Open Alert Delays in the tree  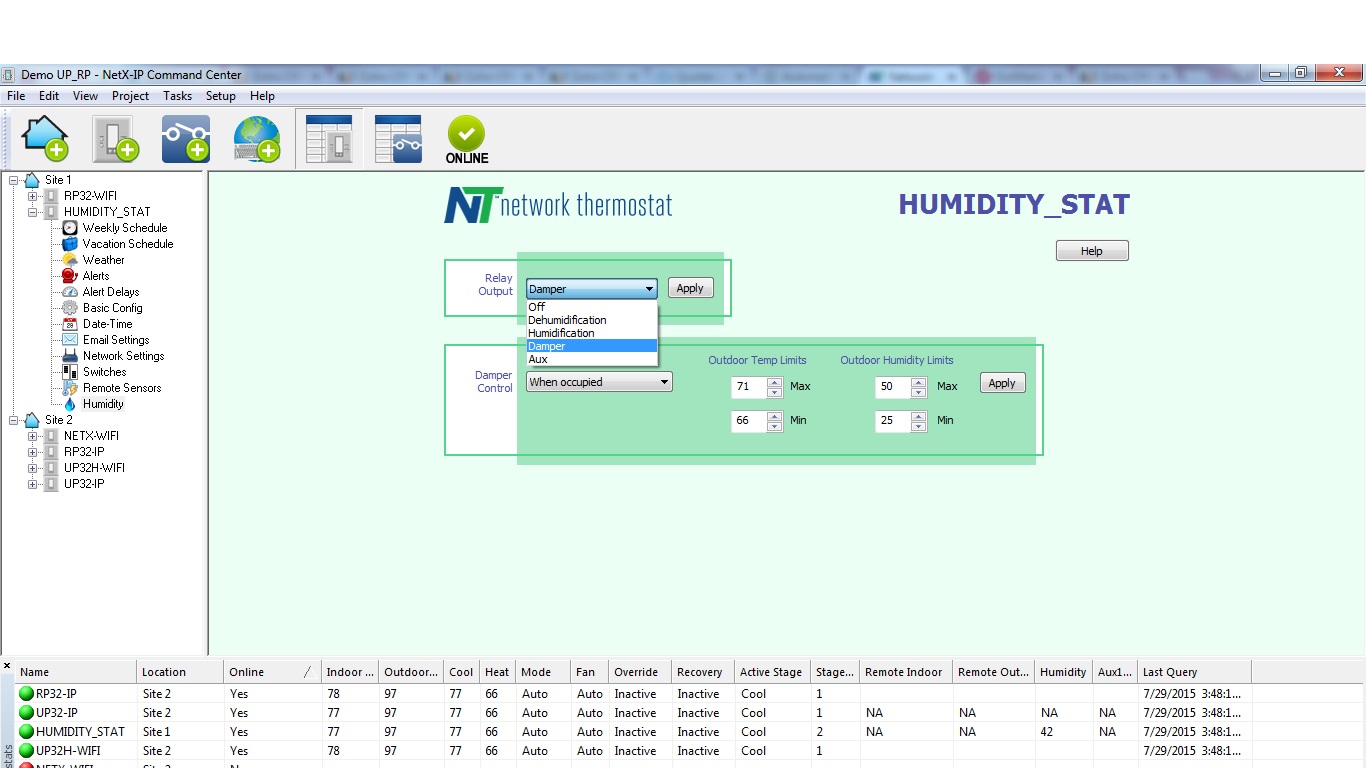pyautogui.click(x=111, y=292)
